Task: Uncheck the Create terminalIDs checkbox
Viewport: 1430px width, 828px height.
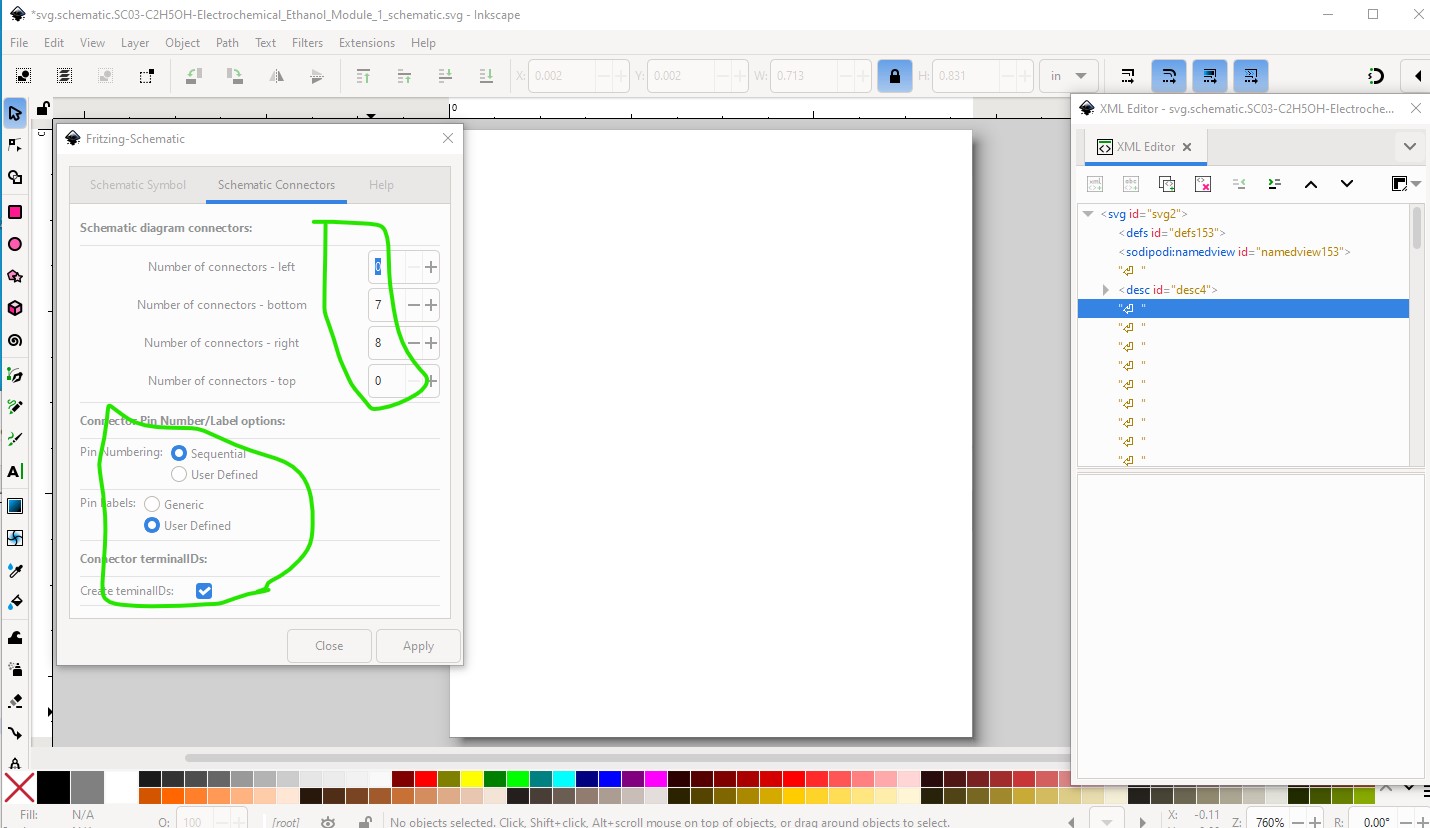Action: [x=204, y=591]
